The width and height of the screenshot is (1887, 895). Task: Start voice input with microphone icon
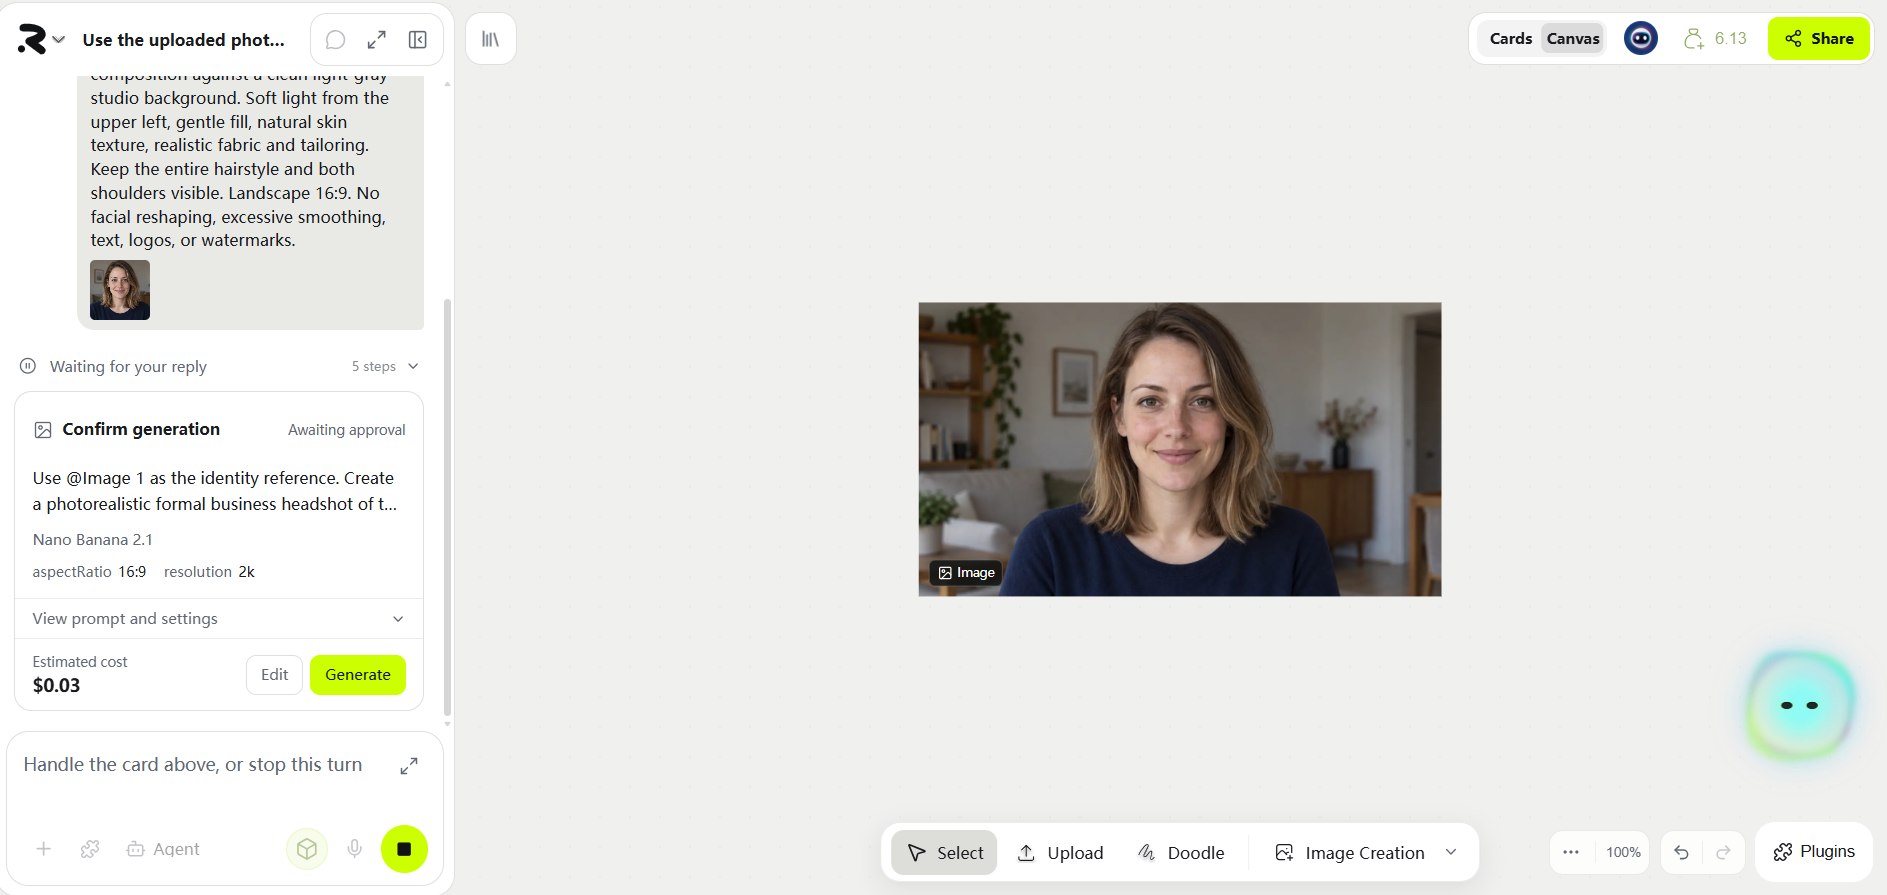coord(355,849)
